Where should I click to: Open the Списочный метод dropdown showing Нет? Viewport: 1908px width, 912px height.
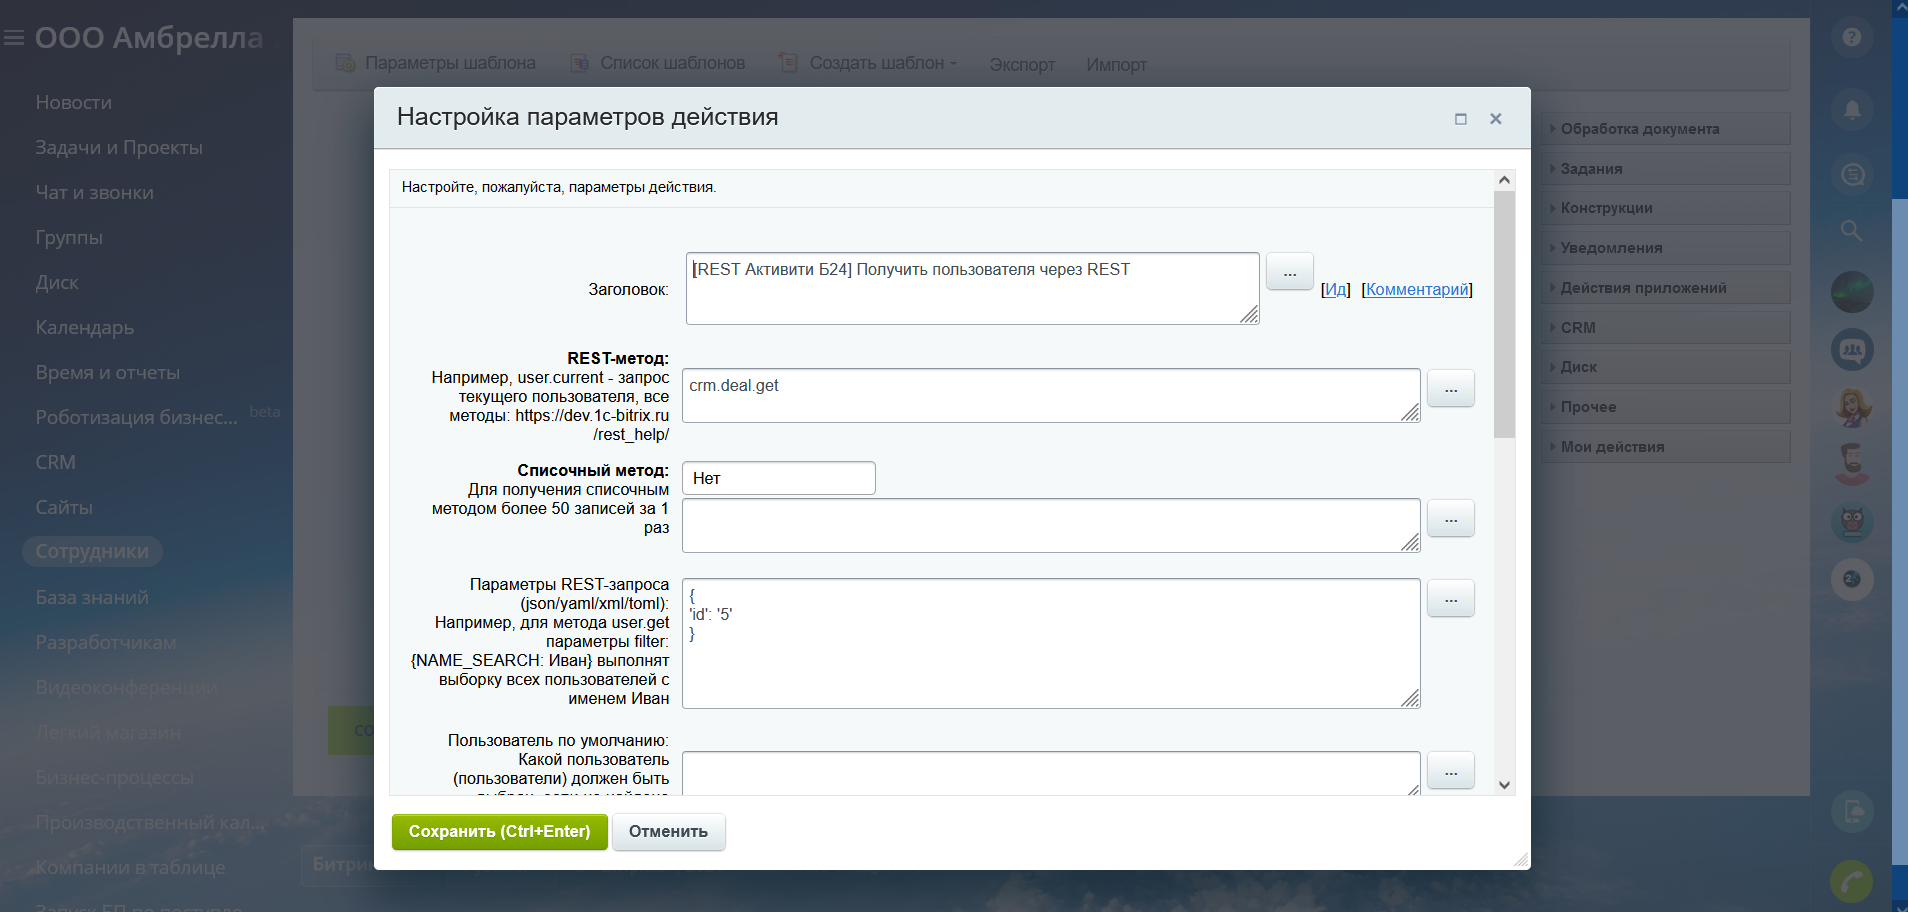click(x=779, y=478)
